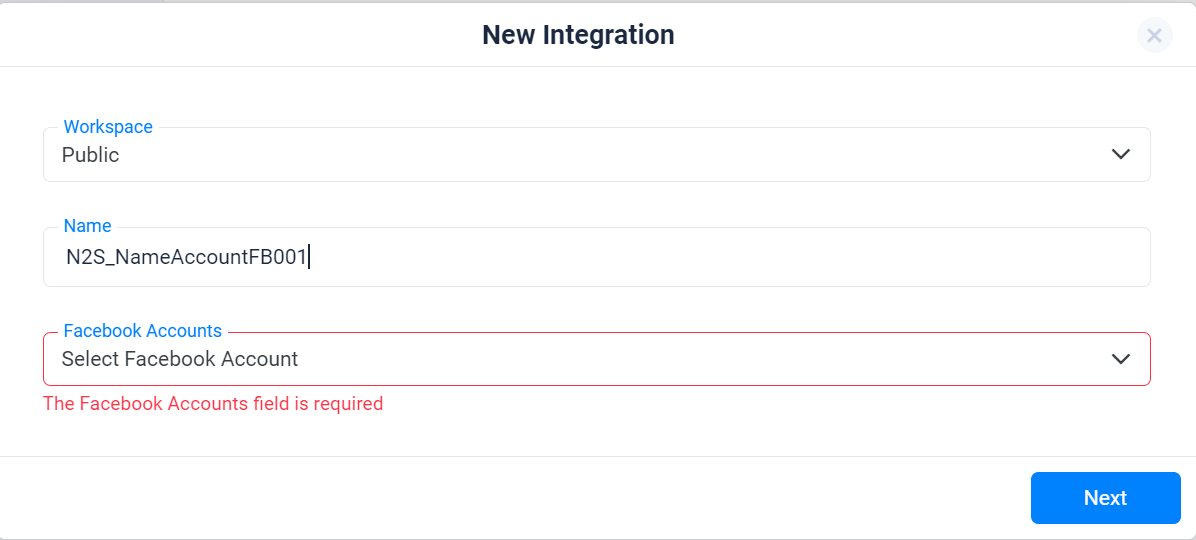The height and width of the screenshot is (540, 1196).
Task: Open the Workspace combo box
Action: 596,154
